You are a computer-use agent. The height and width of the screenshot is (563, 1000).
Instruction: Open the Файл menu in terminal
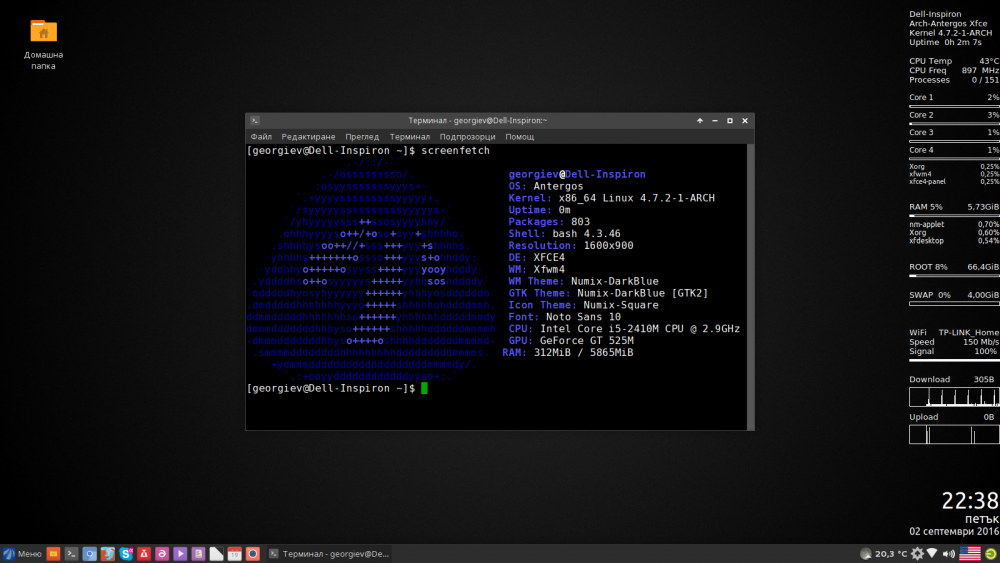coord(261,136)
